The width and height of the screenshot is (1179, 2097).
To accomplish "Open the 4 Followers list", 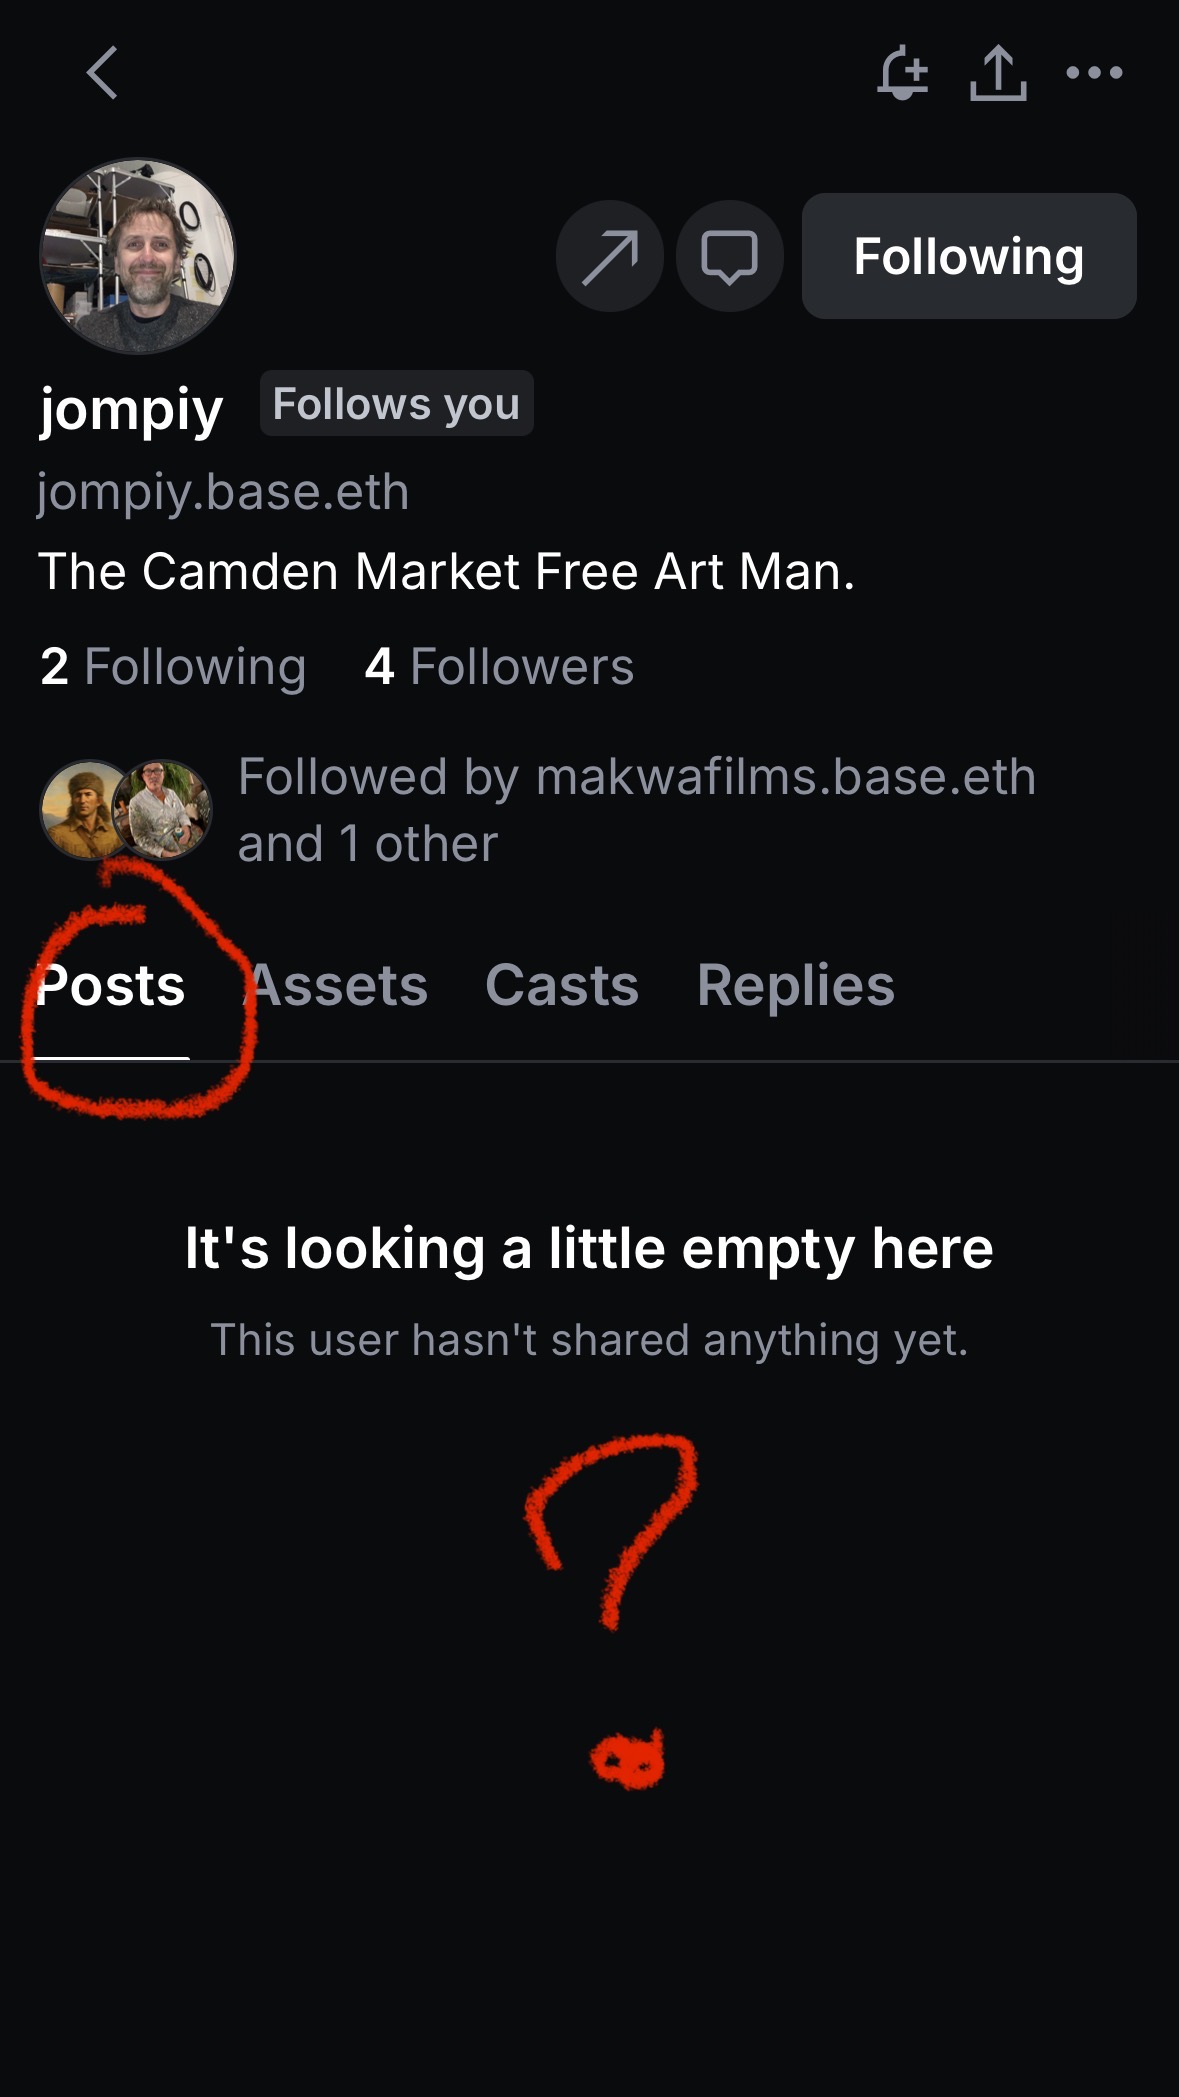I will (x=499, y=667).
